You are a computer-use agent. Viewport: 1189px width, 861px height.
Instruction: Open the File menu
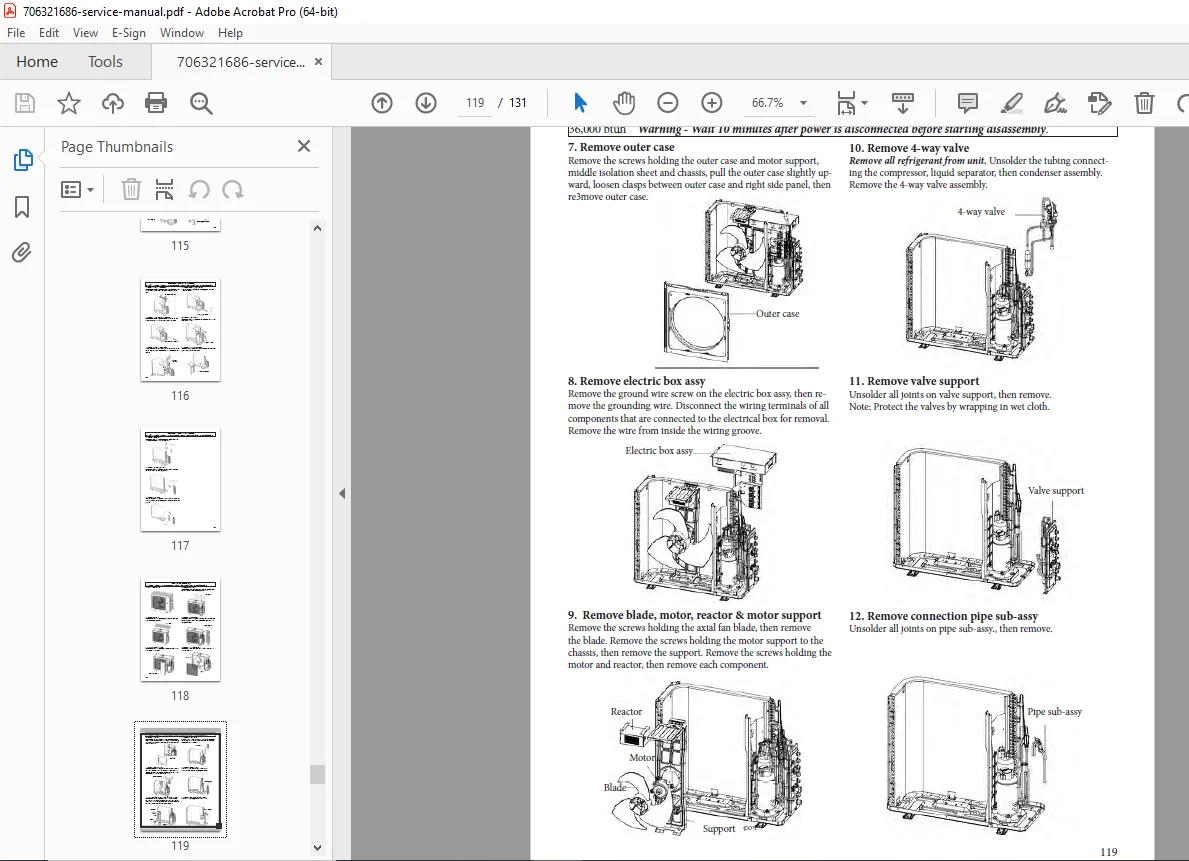16,33
